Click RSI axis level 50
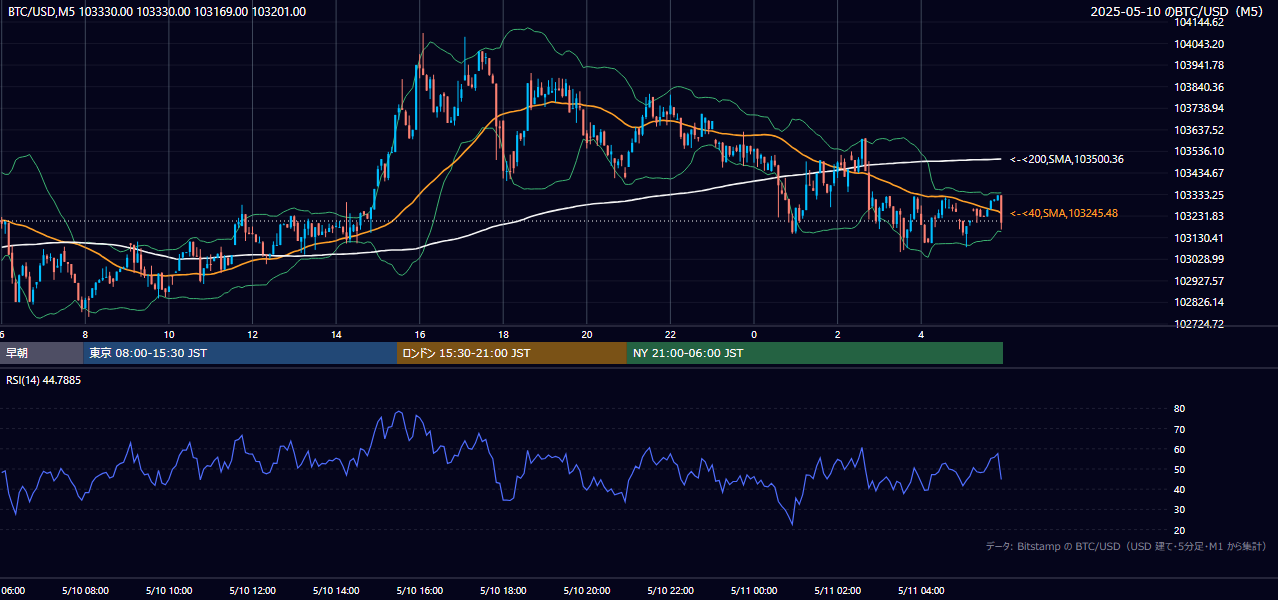The image size is (1278, 600). [x=1179, y=469]
